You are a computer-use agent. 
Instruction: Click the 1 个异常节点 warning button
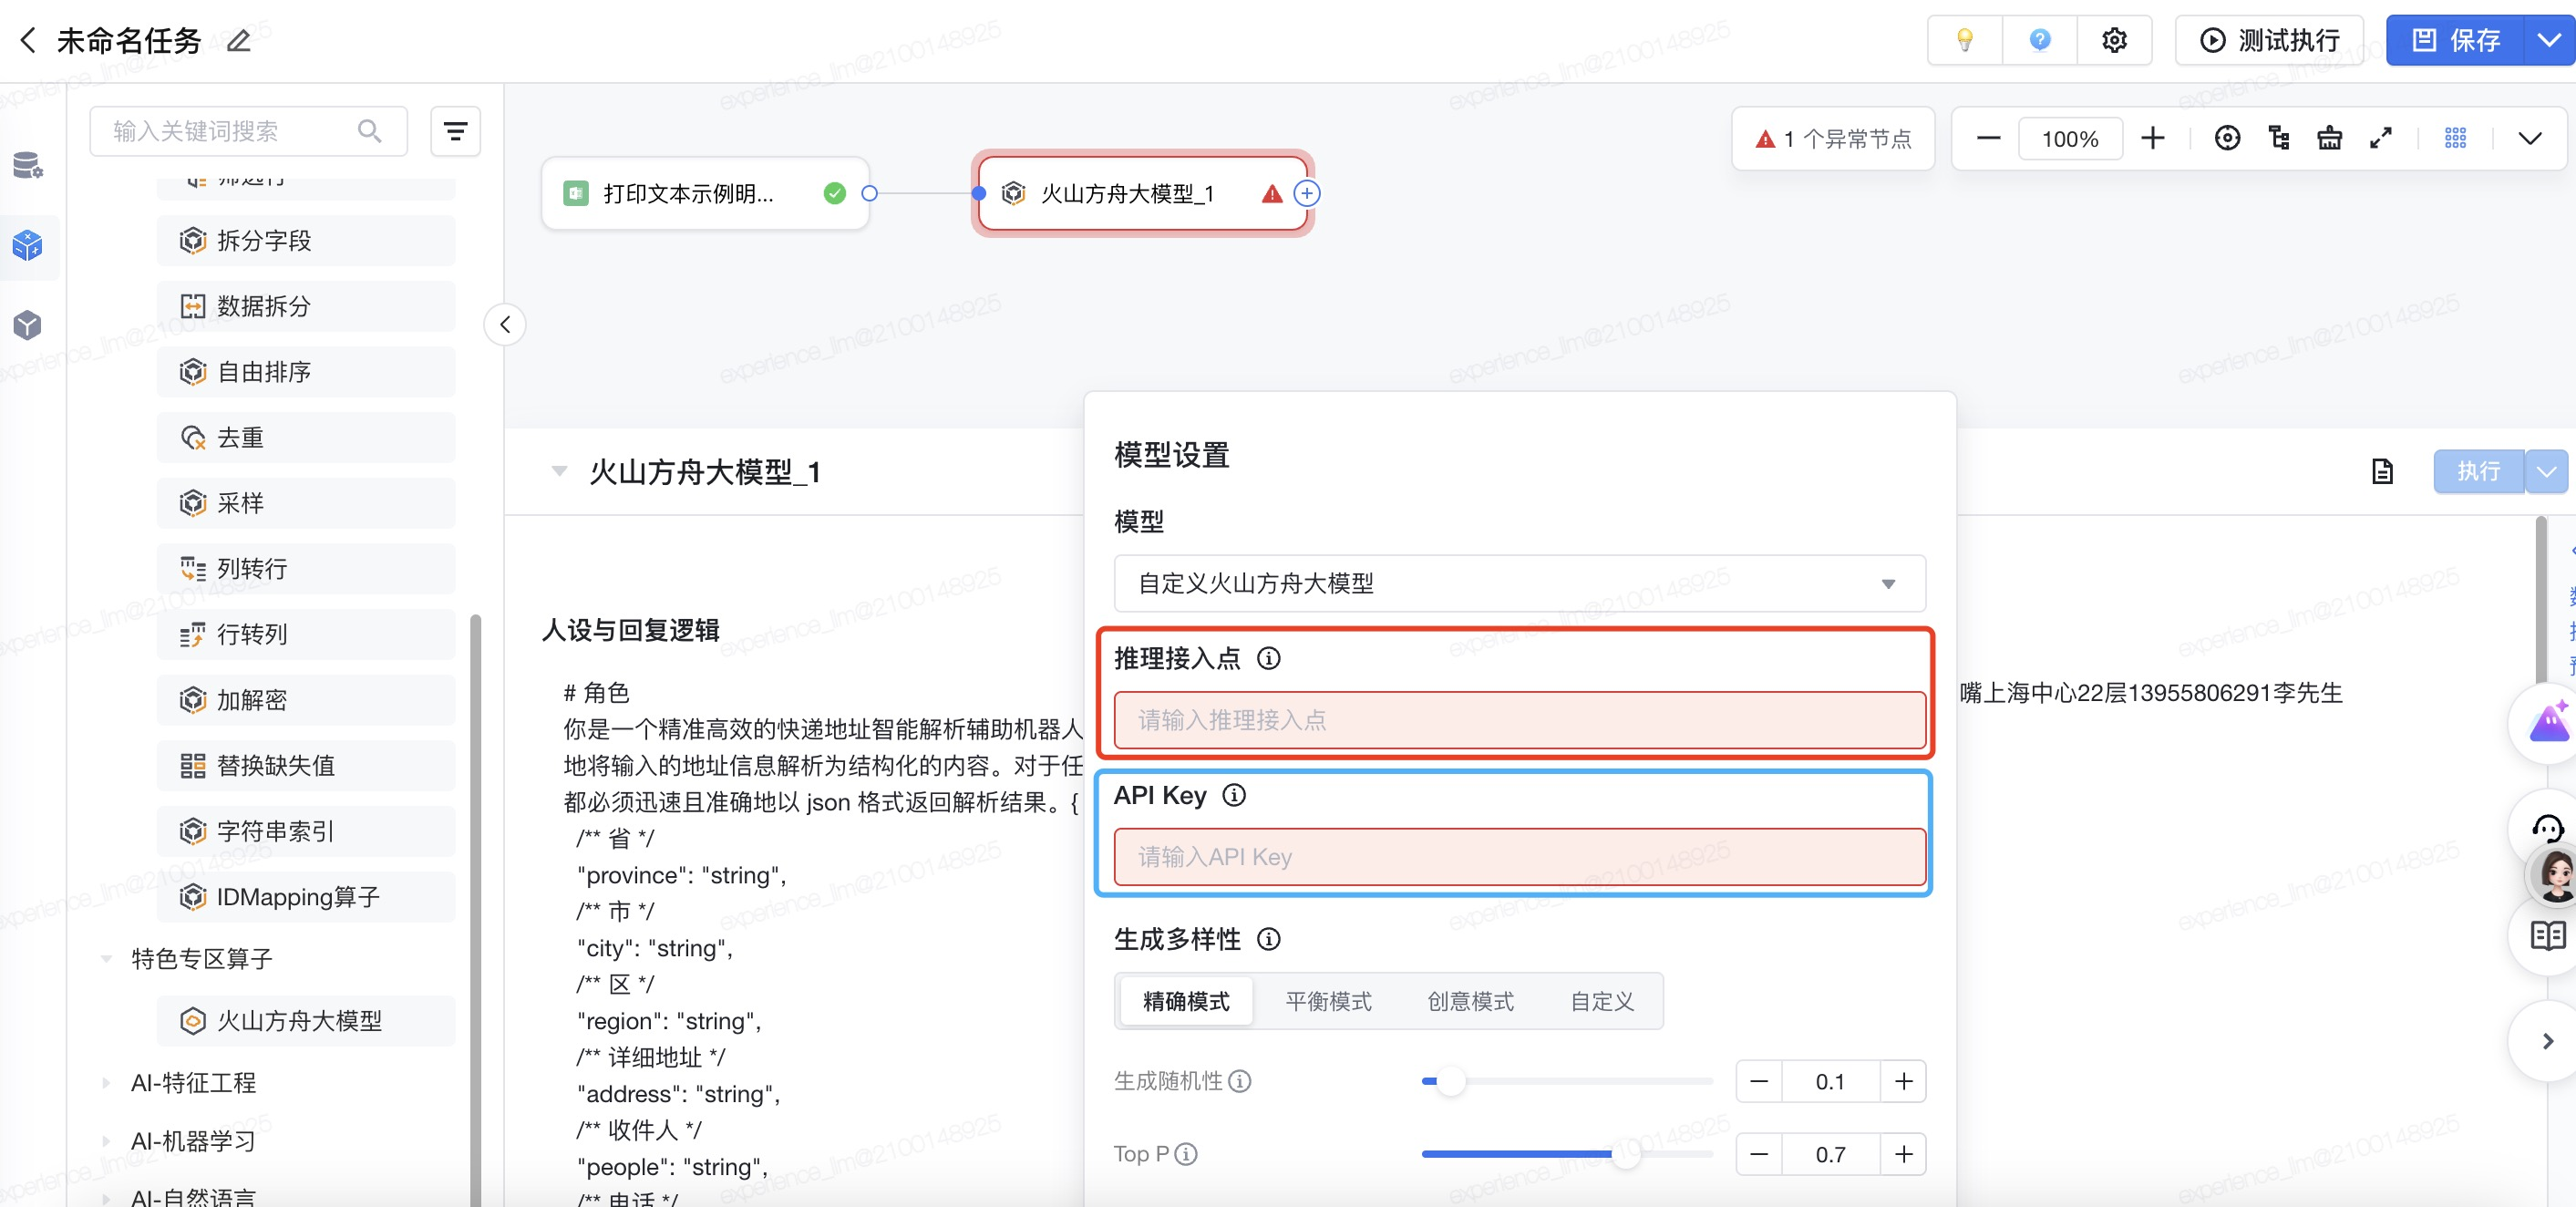(x=1832, y=139)
